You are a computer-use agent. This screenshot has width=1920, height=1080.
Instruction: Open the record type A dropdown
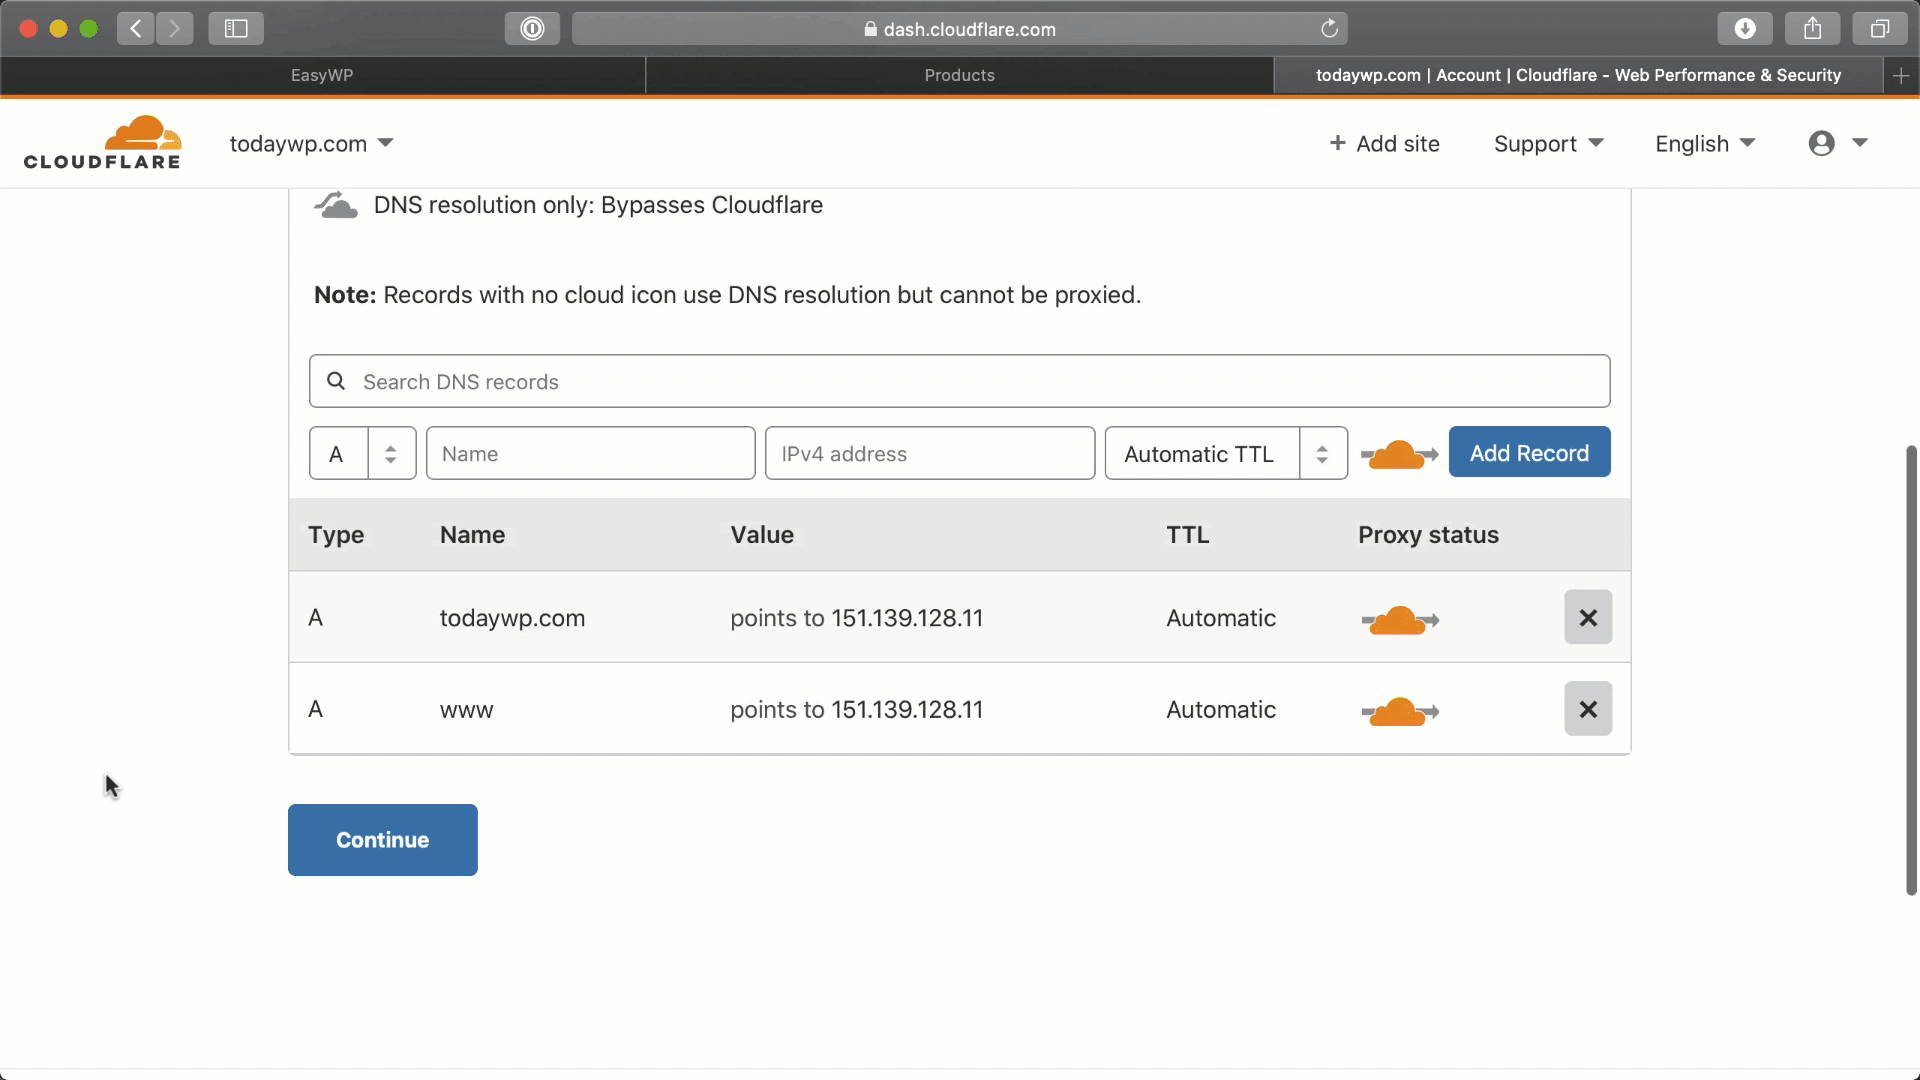(x=362, y=454)
